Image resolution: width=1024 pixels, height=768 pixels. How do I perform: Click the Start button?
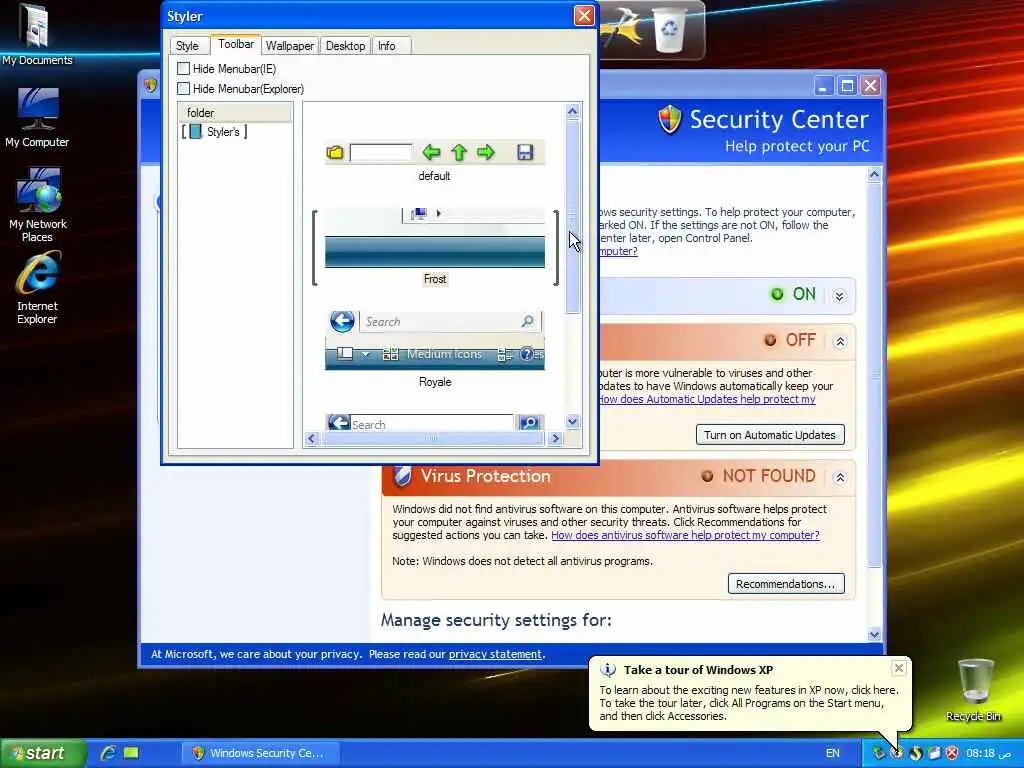click(x=43, y=753)
